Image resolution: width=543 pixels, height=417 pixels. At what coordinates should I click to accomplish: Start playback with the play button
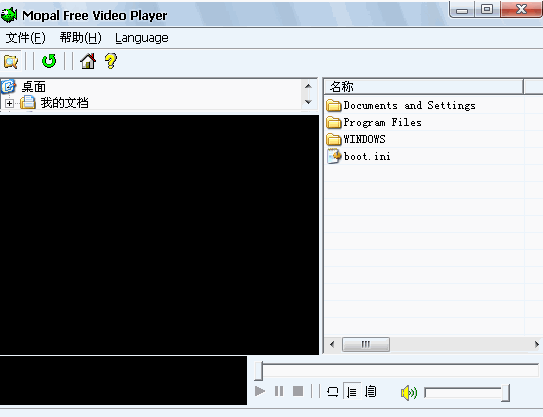pyautogui.click(x=260, y=391)
